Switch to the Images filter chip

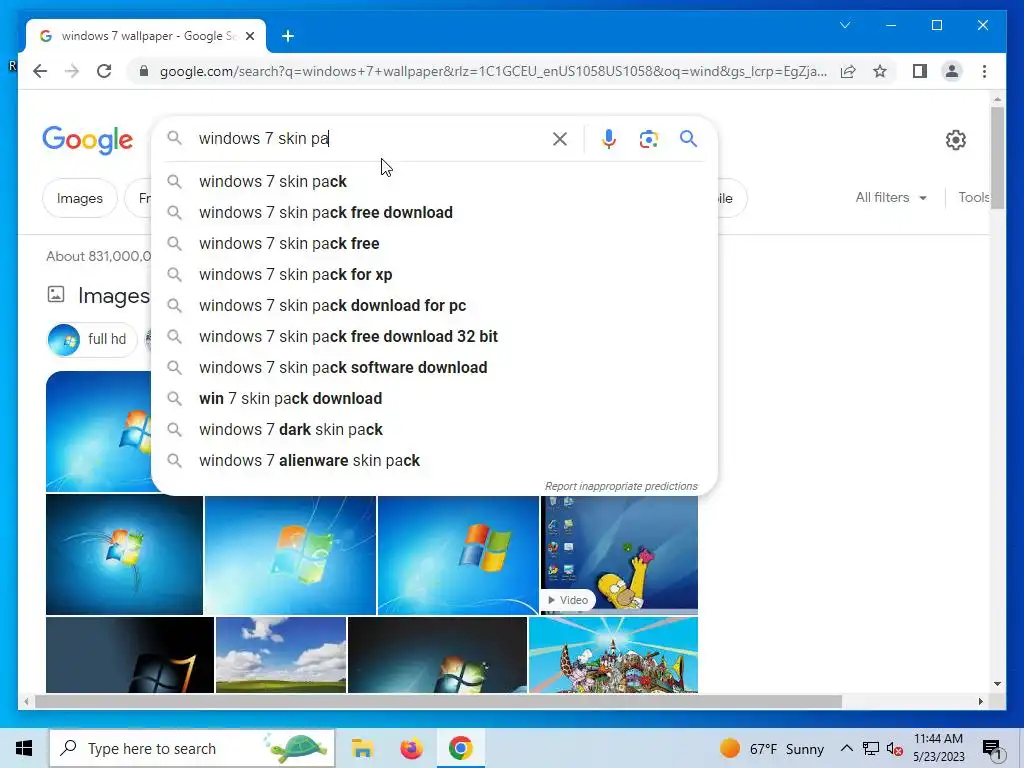tap(80, 198)
